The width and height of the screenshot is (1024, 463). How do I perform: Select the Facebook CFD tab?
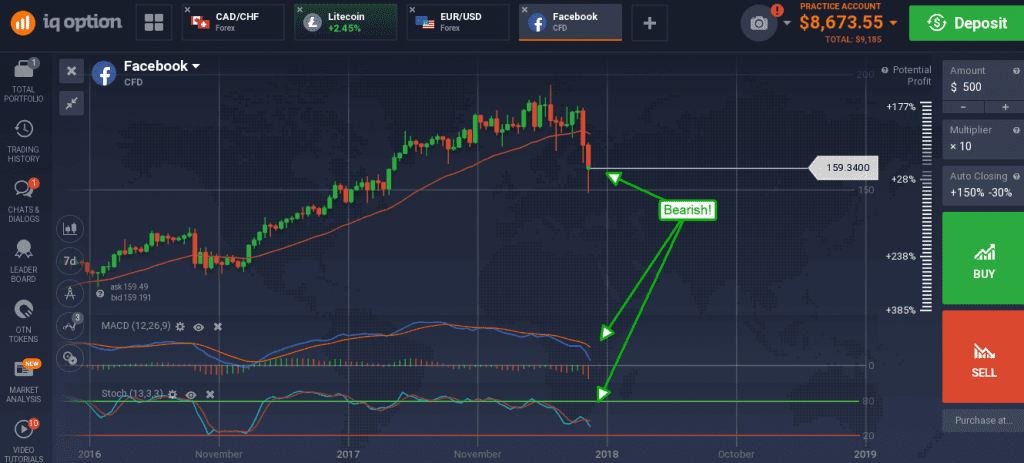[x=570, y=23]
